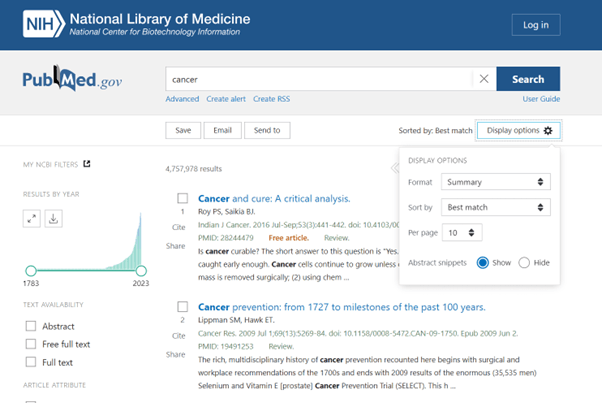Click the 'Roy PS, Saikia BJ.' authors line

click(x=227, y=211)
